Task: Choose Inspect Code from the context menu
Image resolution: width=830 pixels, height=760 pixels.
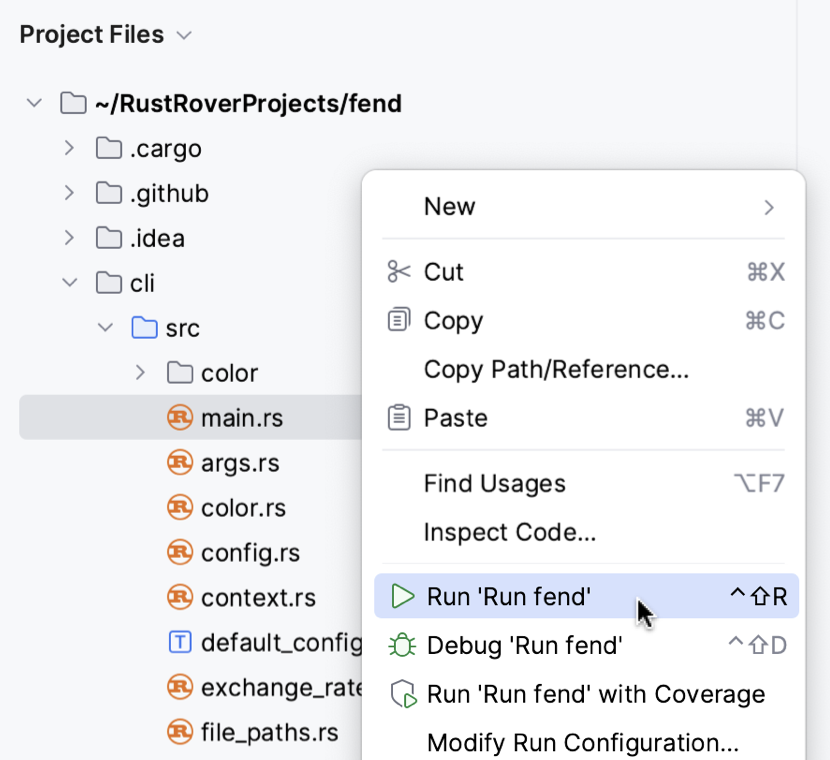Action: [510, 532]
